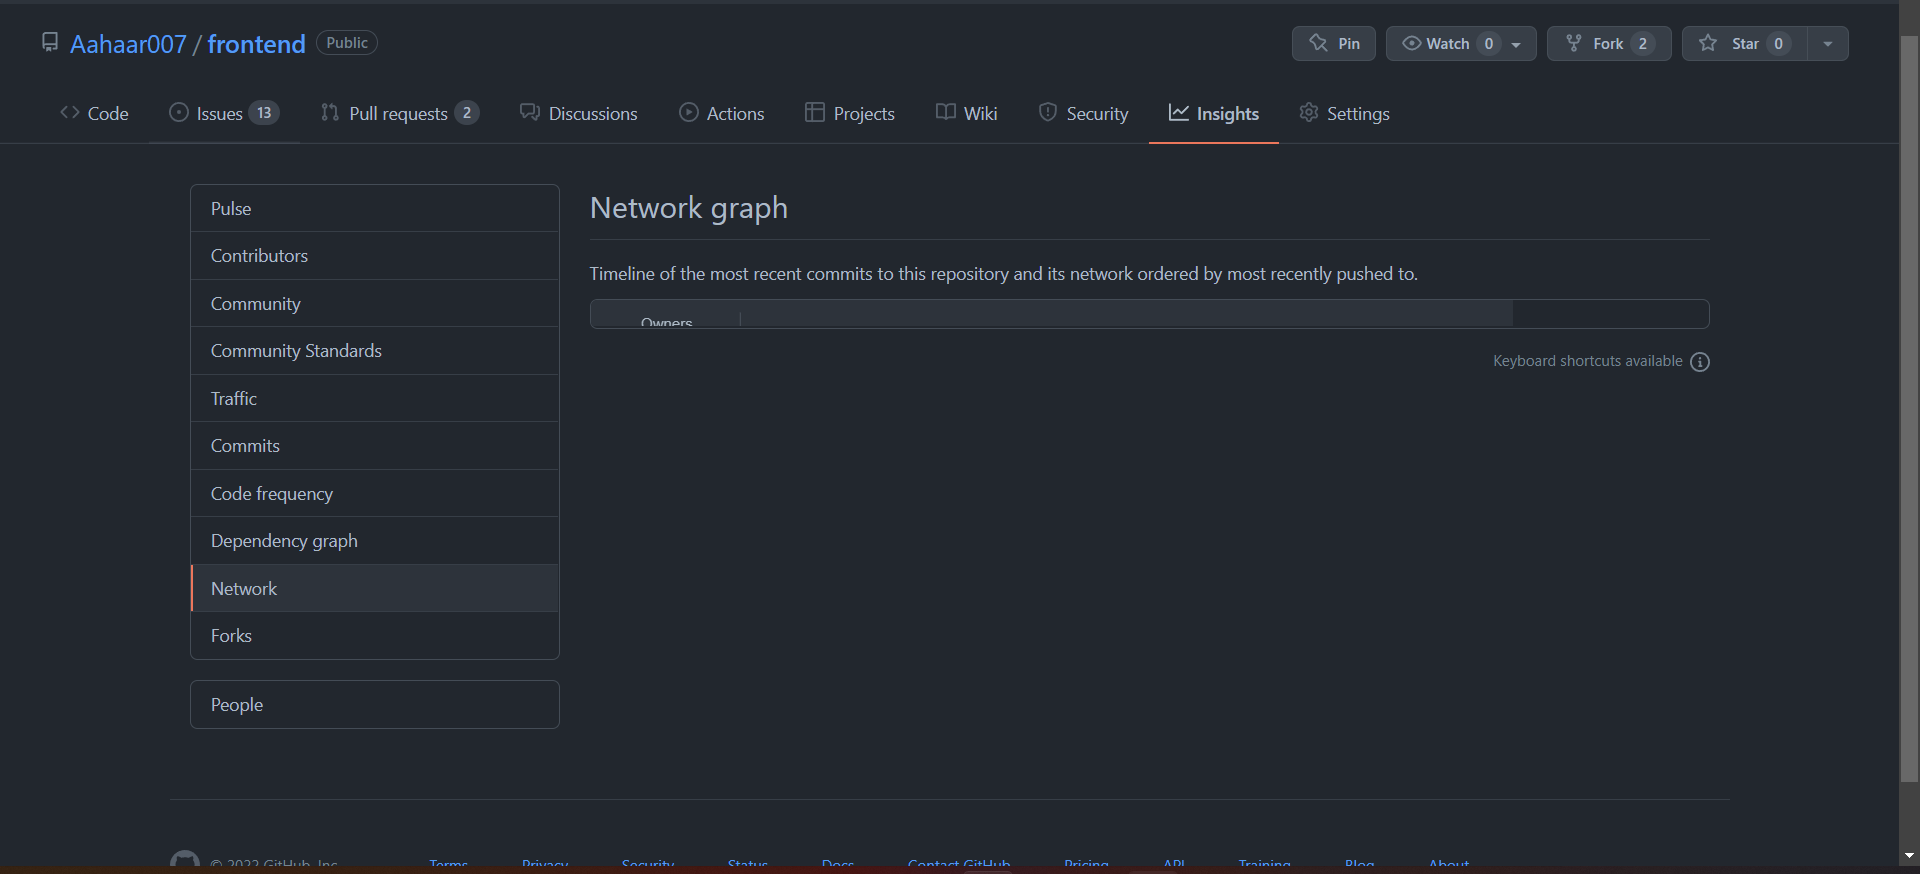Star the repository with the Star button
This screenshot has height=874, width=1920.
coord(1745,44)
